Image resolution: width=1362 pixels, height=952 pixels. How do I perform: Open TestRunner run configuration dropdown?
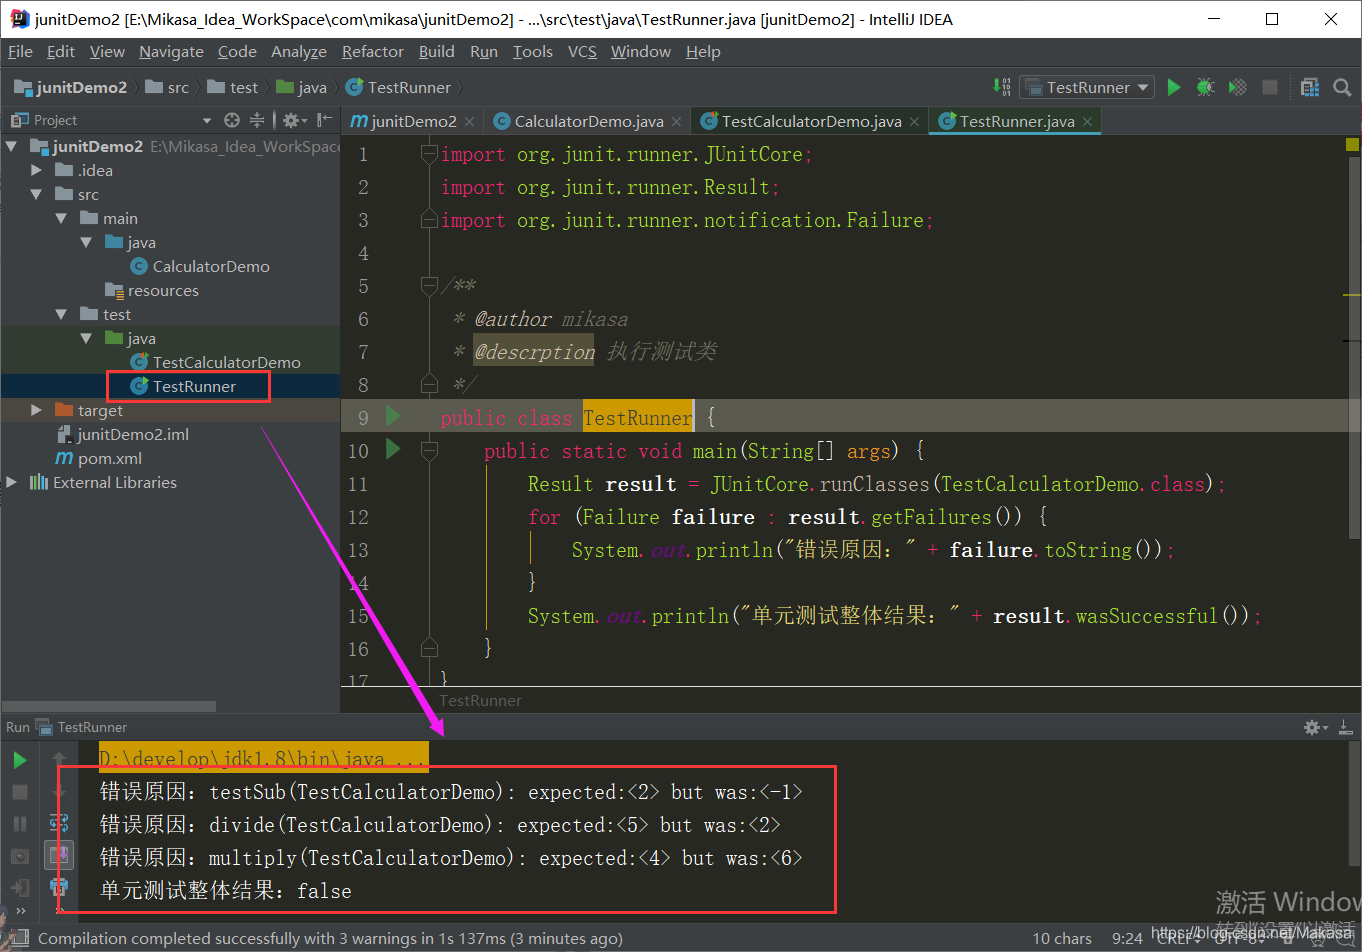coord(1087,87)
